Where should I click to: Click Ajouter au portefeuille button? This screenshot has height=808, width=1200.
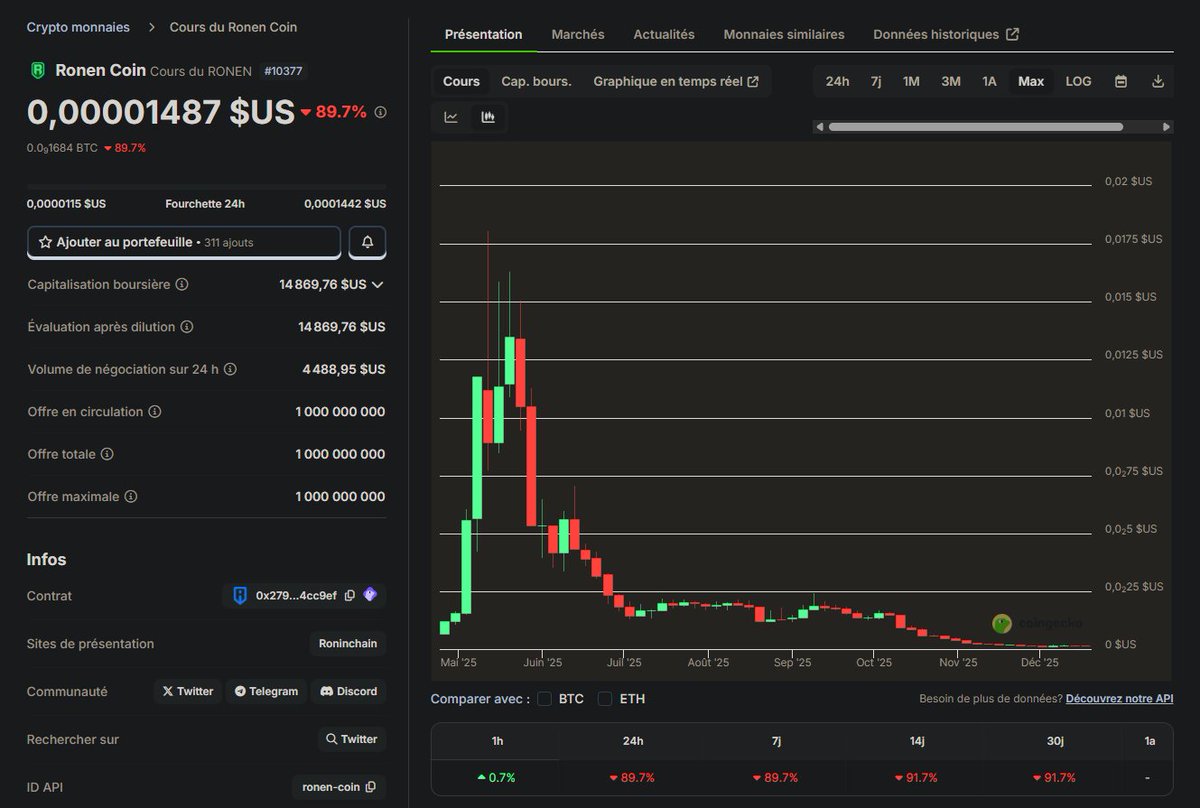point(184,242)
